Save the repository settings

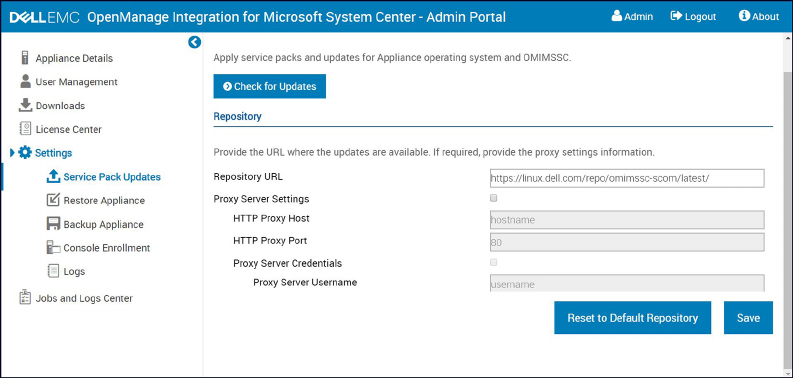click(748, 318)
